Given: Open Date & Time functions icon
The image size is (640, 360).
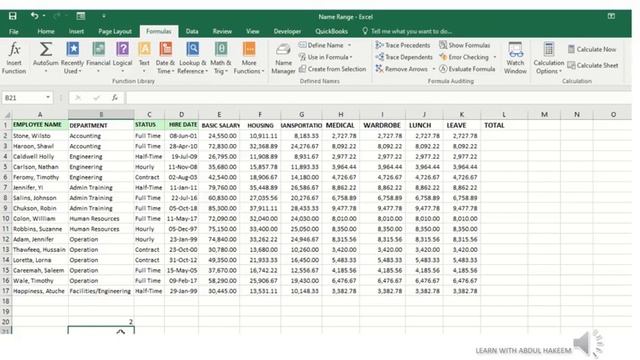Looking at the screenshot, I should (165, 49).
